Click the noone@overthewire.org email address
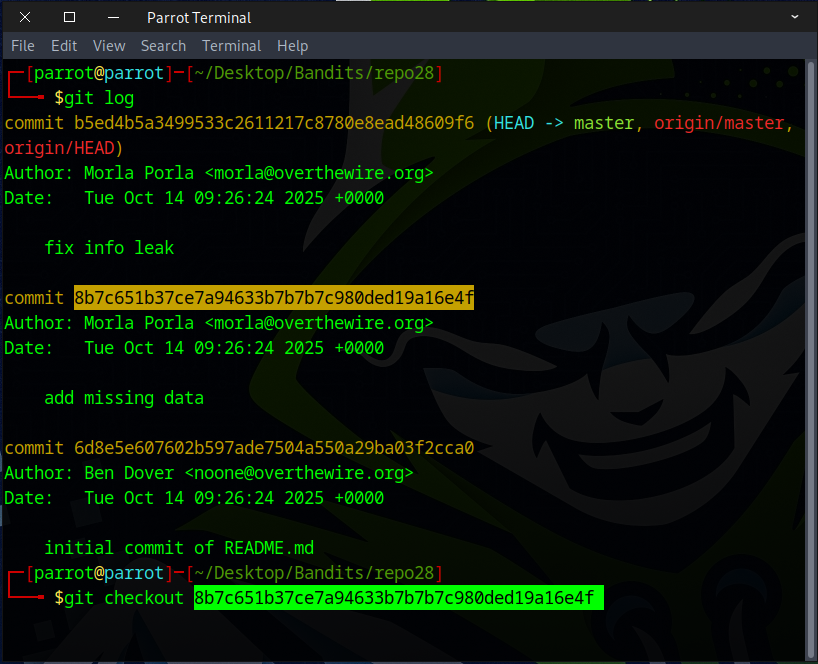This screenshot has height=664, width=818. (x=308, y=473)
